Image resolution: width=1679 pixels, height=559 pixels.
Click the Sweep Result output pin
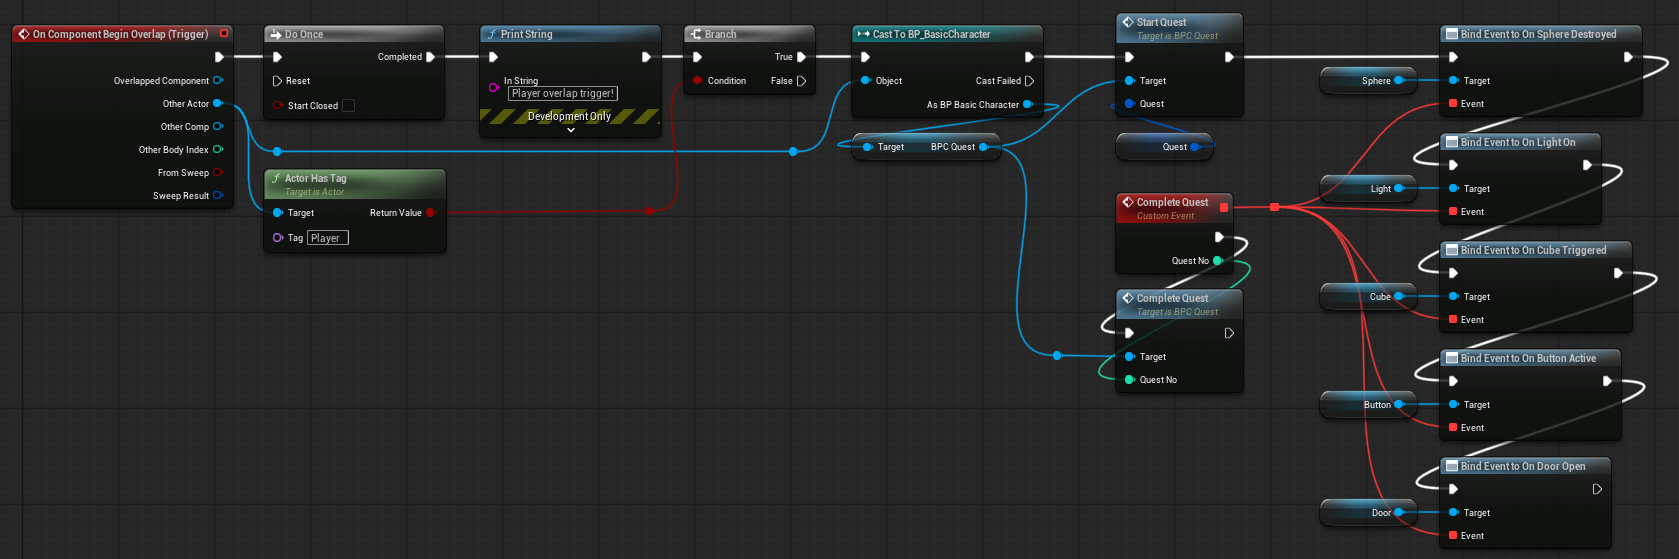218,196
